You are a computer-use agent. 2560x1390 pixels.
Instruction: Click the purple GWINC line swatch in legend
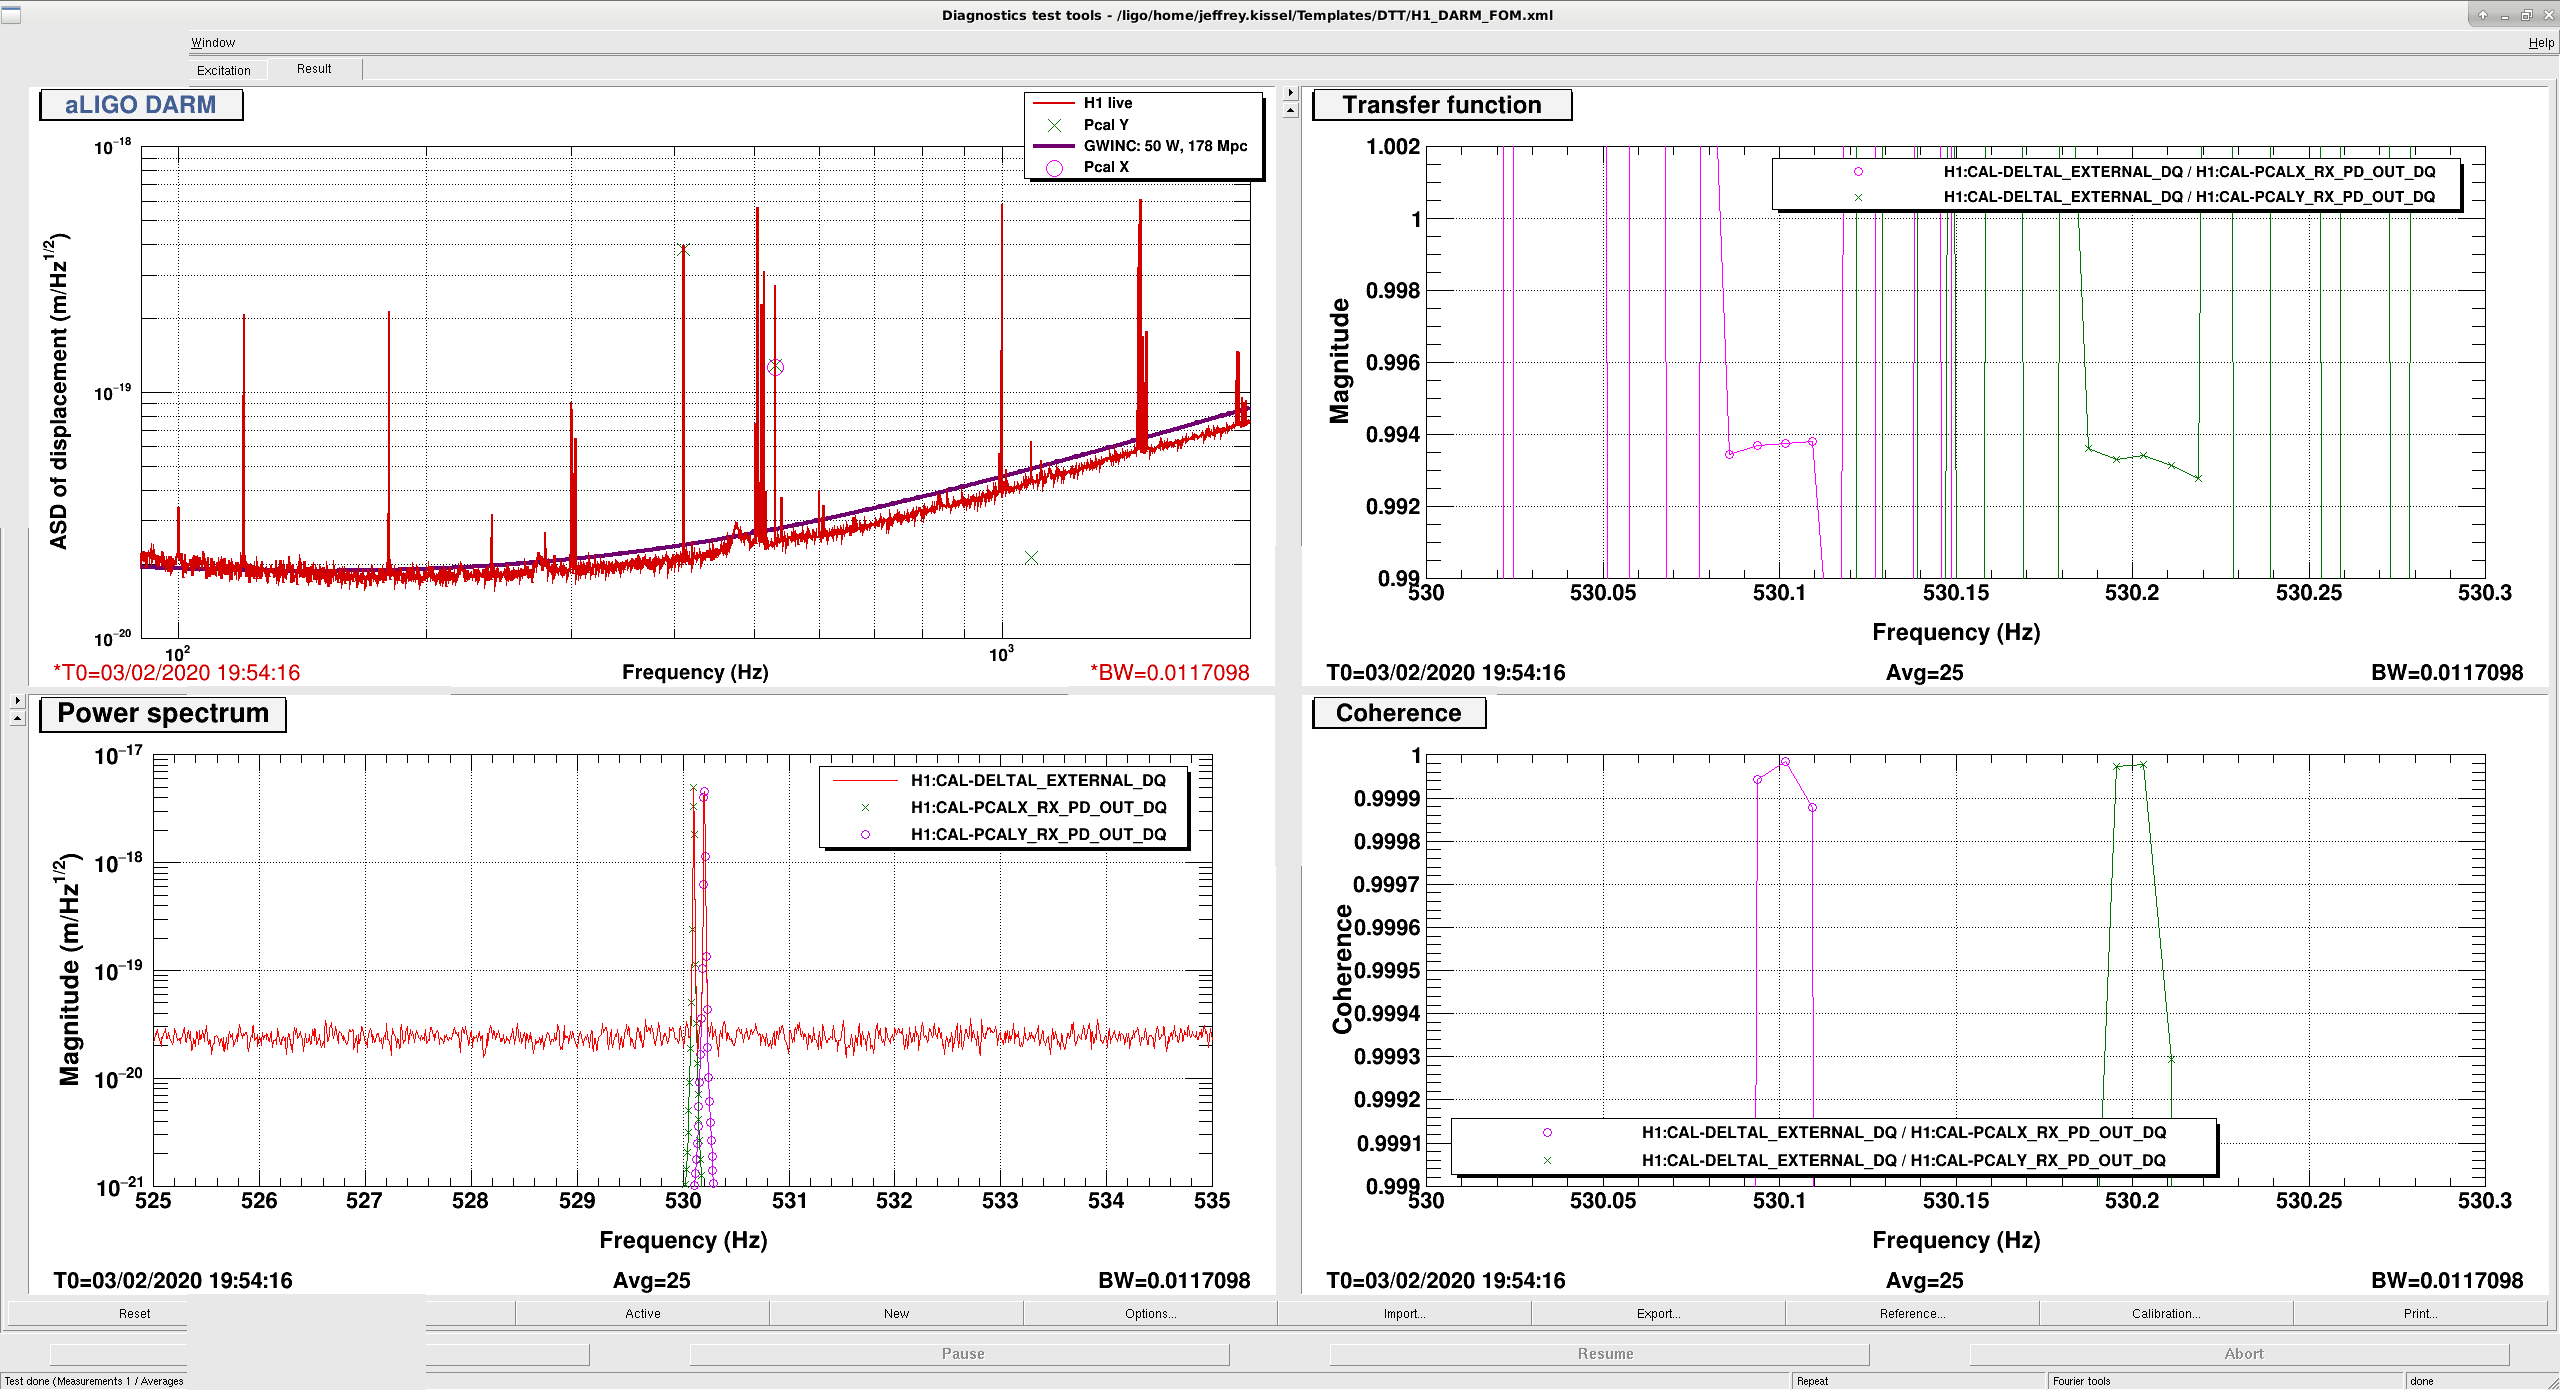1054,146
